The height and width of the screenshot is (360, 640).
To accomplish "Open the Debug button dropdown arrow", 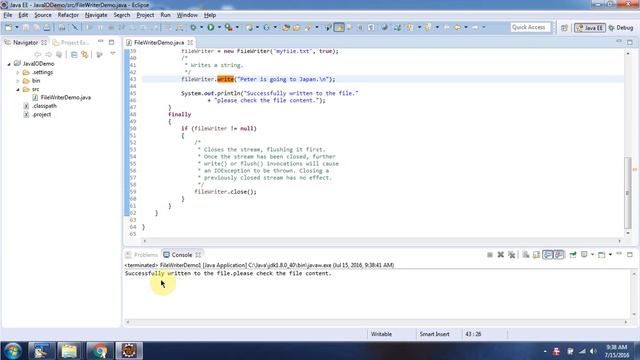I will [202, 27].
